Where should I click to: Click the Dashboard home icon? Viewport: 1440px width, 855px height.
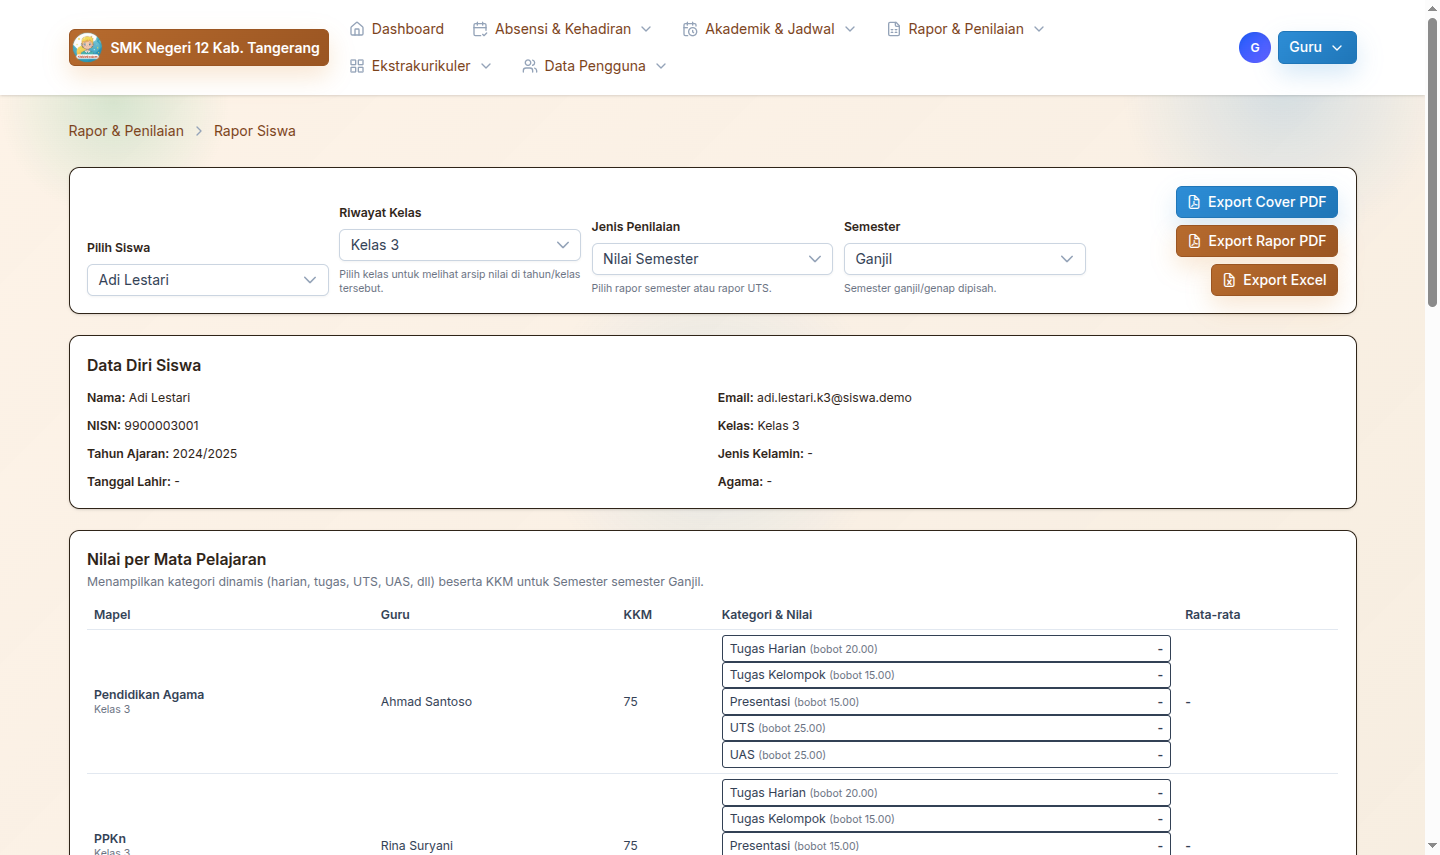(357, 29)
